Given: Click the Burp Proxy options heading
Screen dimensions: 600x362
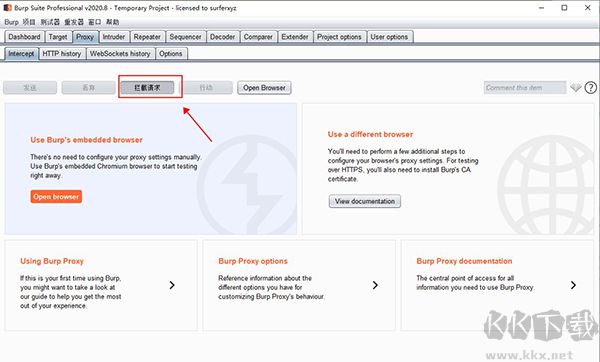Looking at the screenshot, I should point(253,261).
